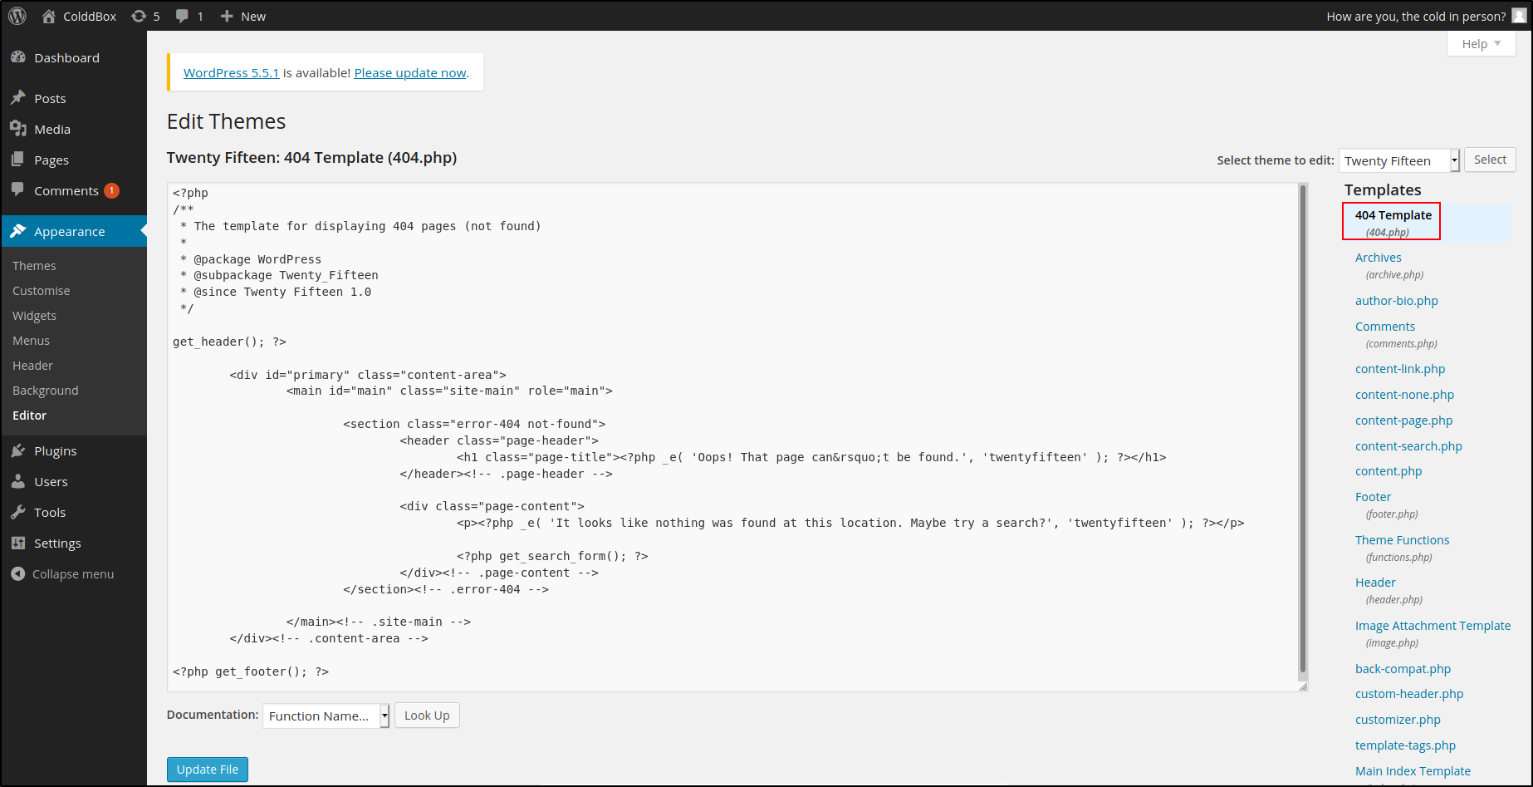The width and height of the screenshot is (1533, 787).
Task: Select Editor submenu item
Action: (29, 416)
